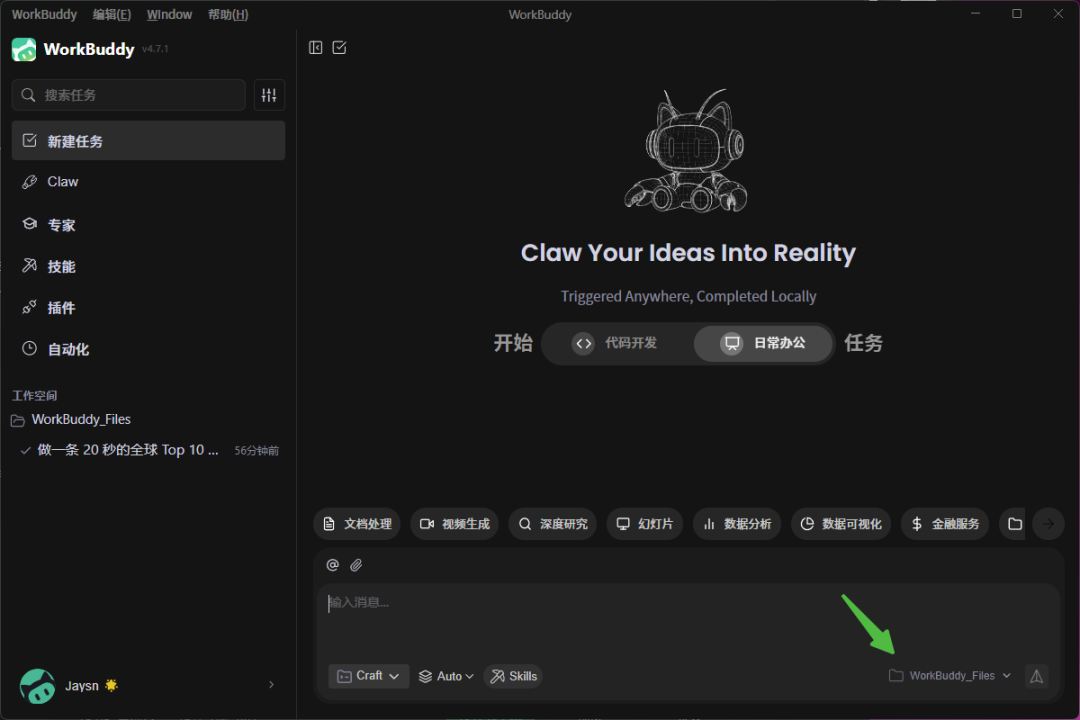Open the WorkBuddy menu in menu bar
The image size is (1080, 720).
[x=44, y=14]
